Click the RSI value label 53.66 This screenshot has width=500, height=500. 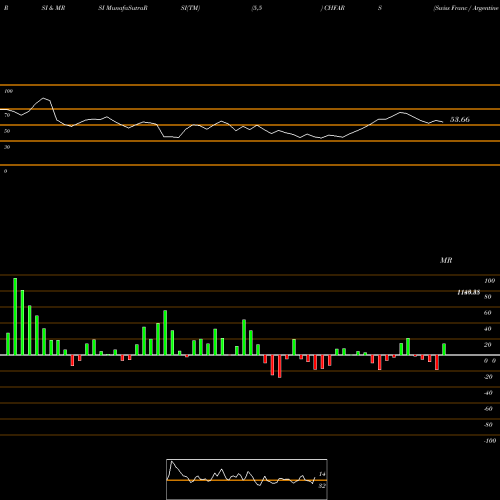coord(460,119)
